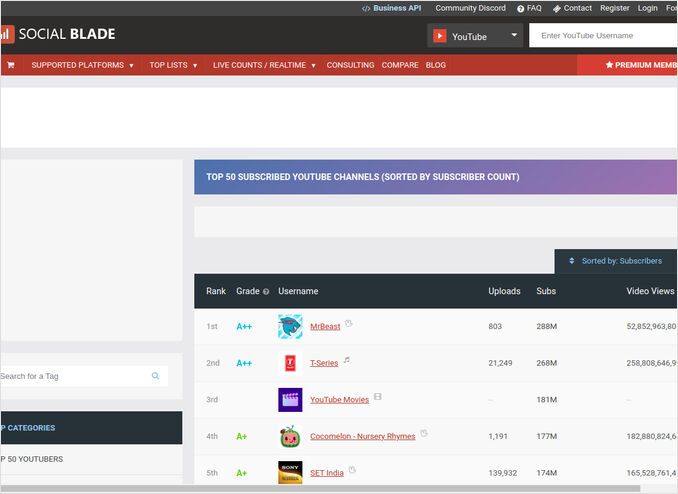
Task: Click the T-Series channel avatar
Action: coord(290,363)
